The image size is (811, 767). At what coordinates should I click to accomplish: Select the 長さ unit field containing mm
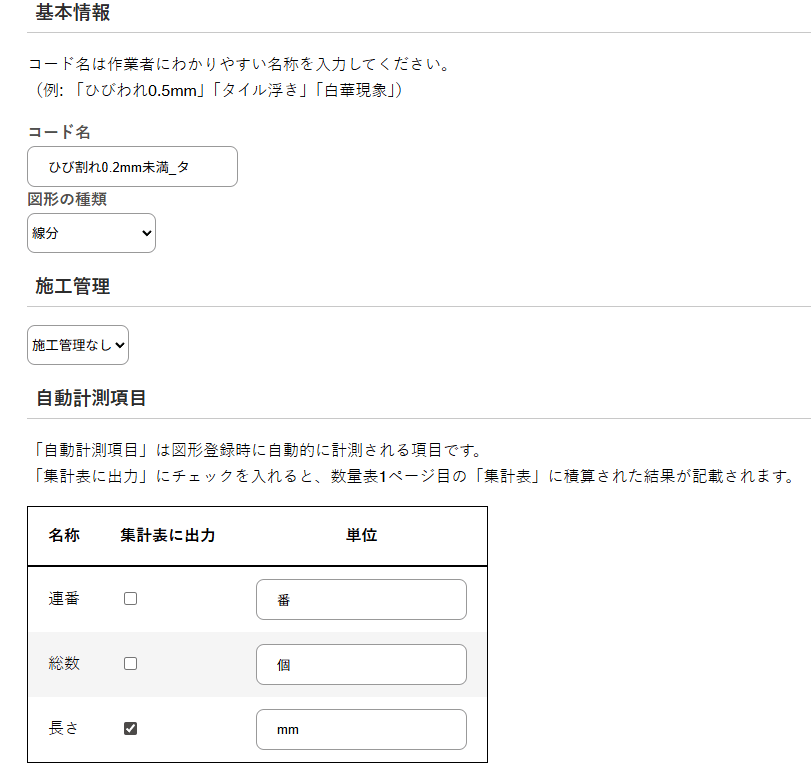(x=361, y=729)
